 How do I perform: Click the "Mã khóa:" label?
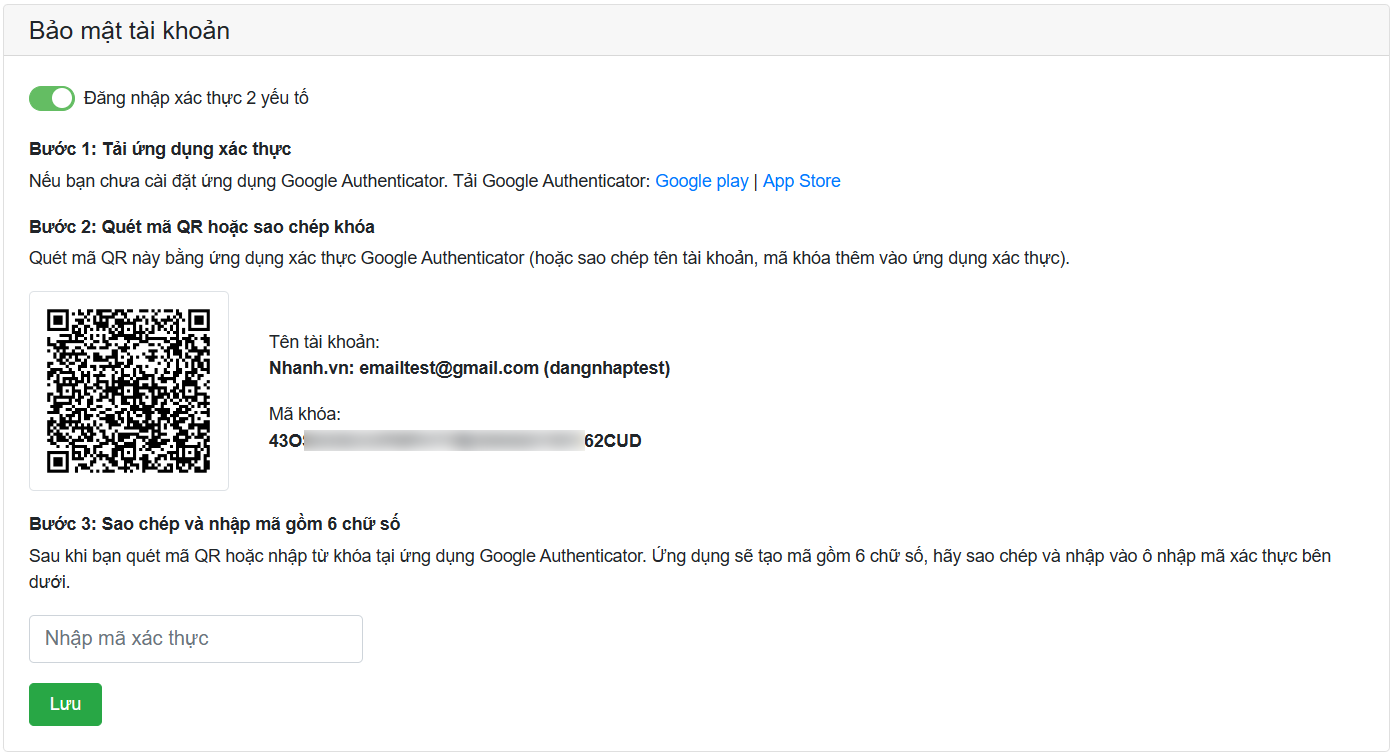[305, 414]
